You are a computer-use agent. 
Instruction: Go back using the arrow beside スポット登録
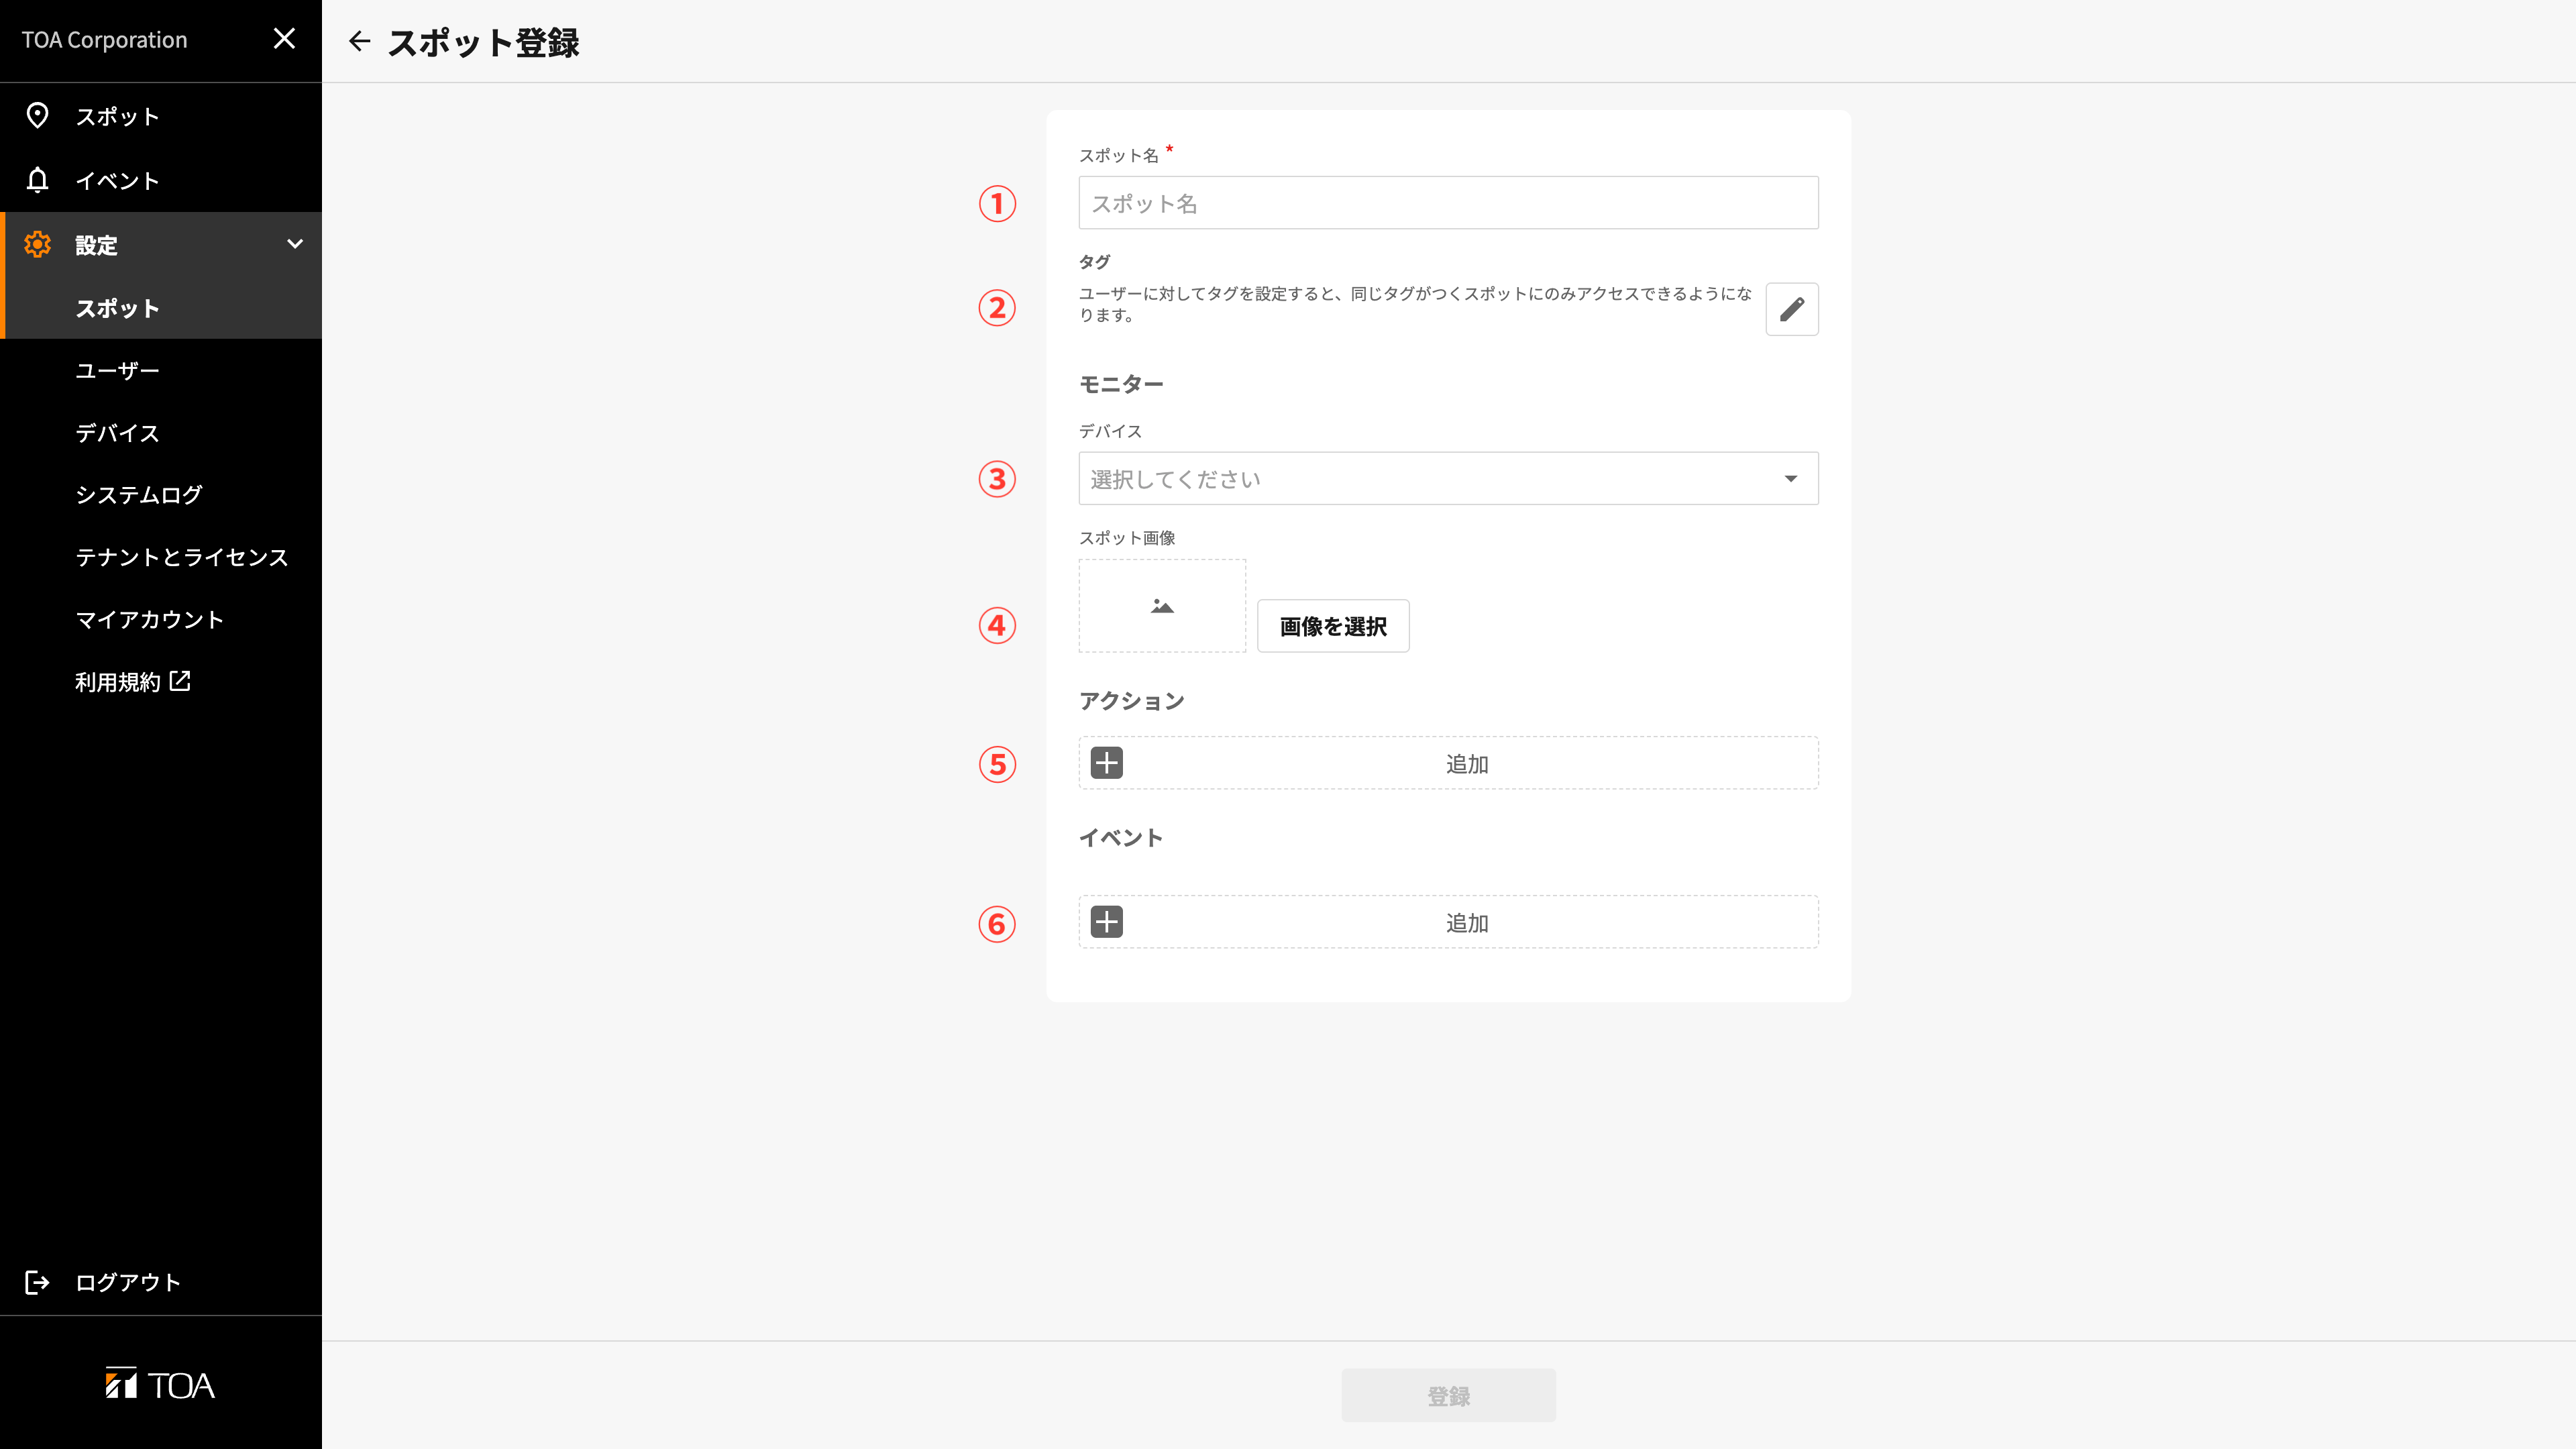pyautogui.click(x=360, y=41)
